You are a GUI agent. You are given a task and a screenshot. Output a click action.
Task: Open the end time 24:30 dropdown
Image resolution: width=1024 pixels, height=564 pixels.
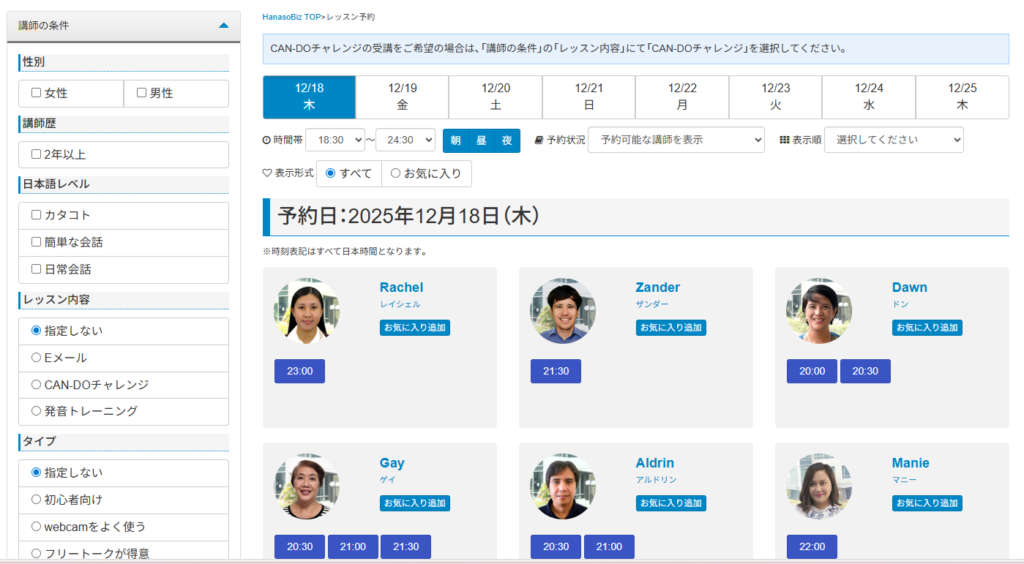[405, 140]
